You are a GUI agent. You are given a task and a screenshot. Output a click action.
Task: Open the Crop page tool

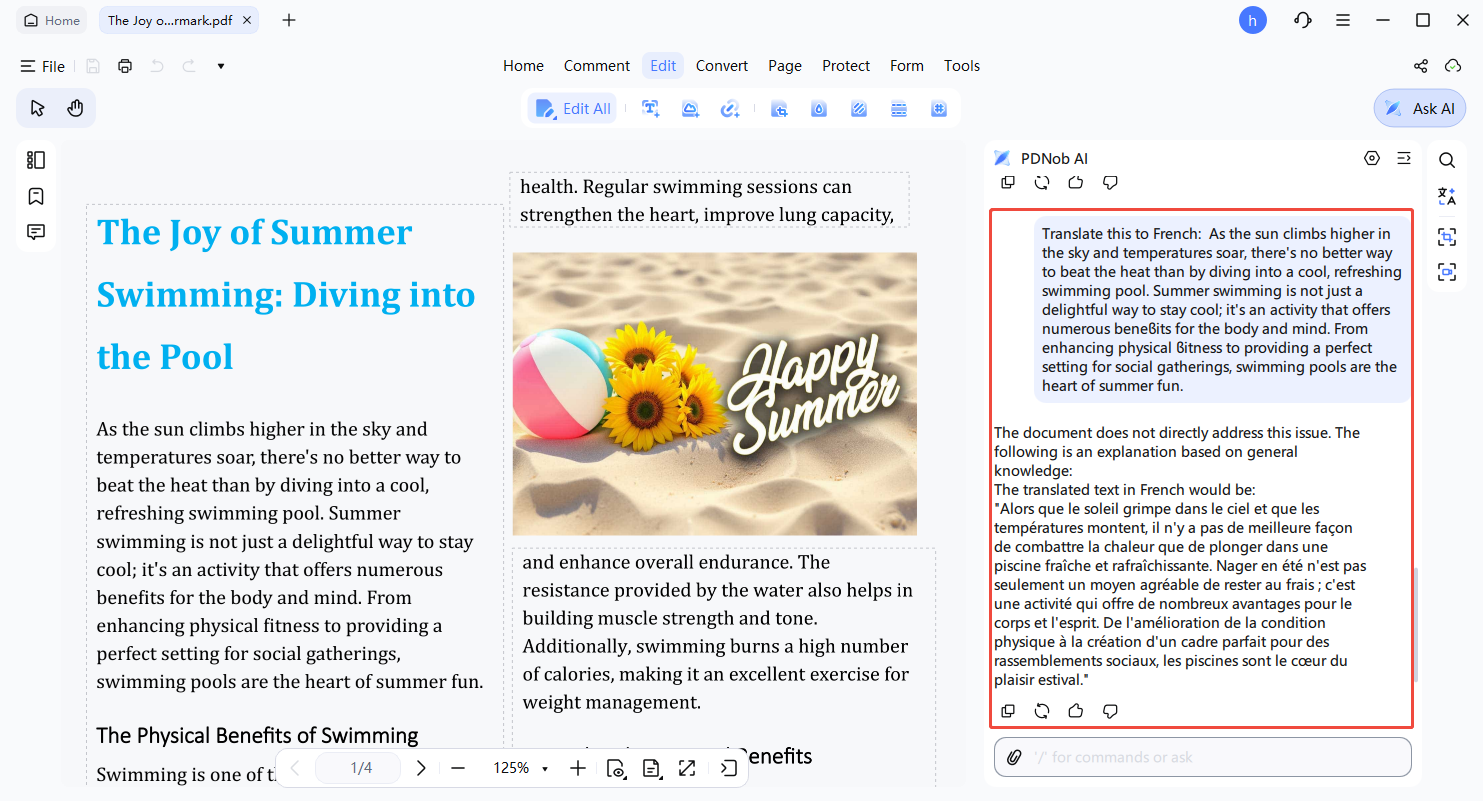[x=779, y=108]
